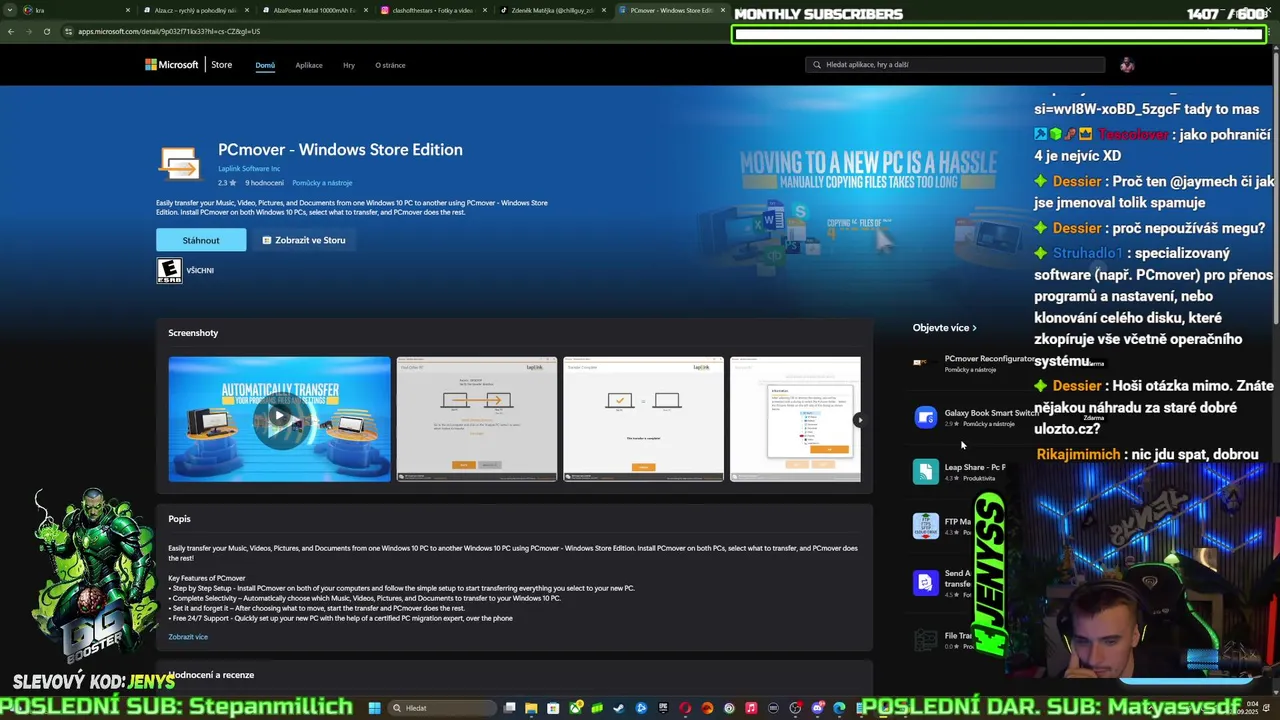Open the PCmover app icon
The height and width of the screenshot is (720, 1280).
coord(180,164)
